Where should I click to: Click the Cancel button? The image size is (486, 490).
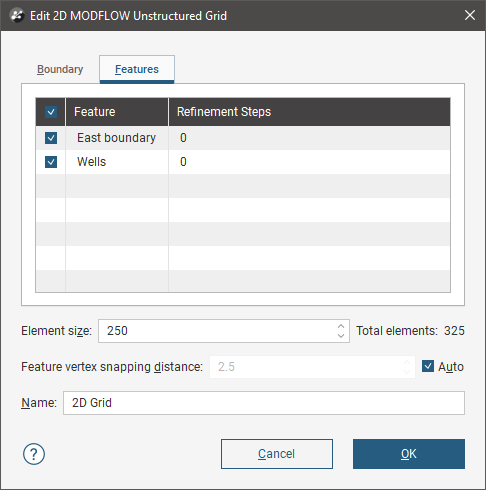pyautogui.click(x=277, y=454)
